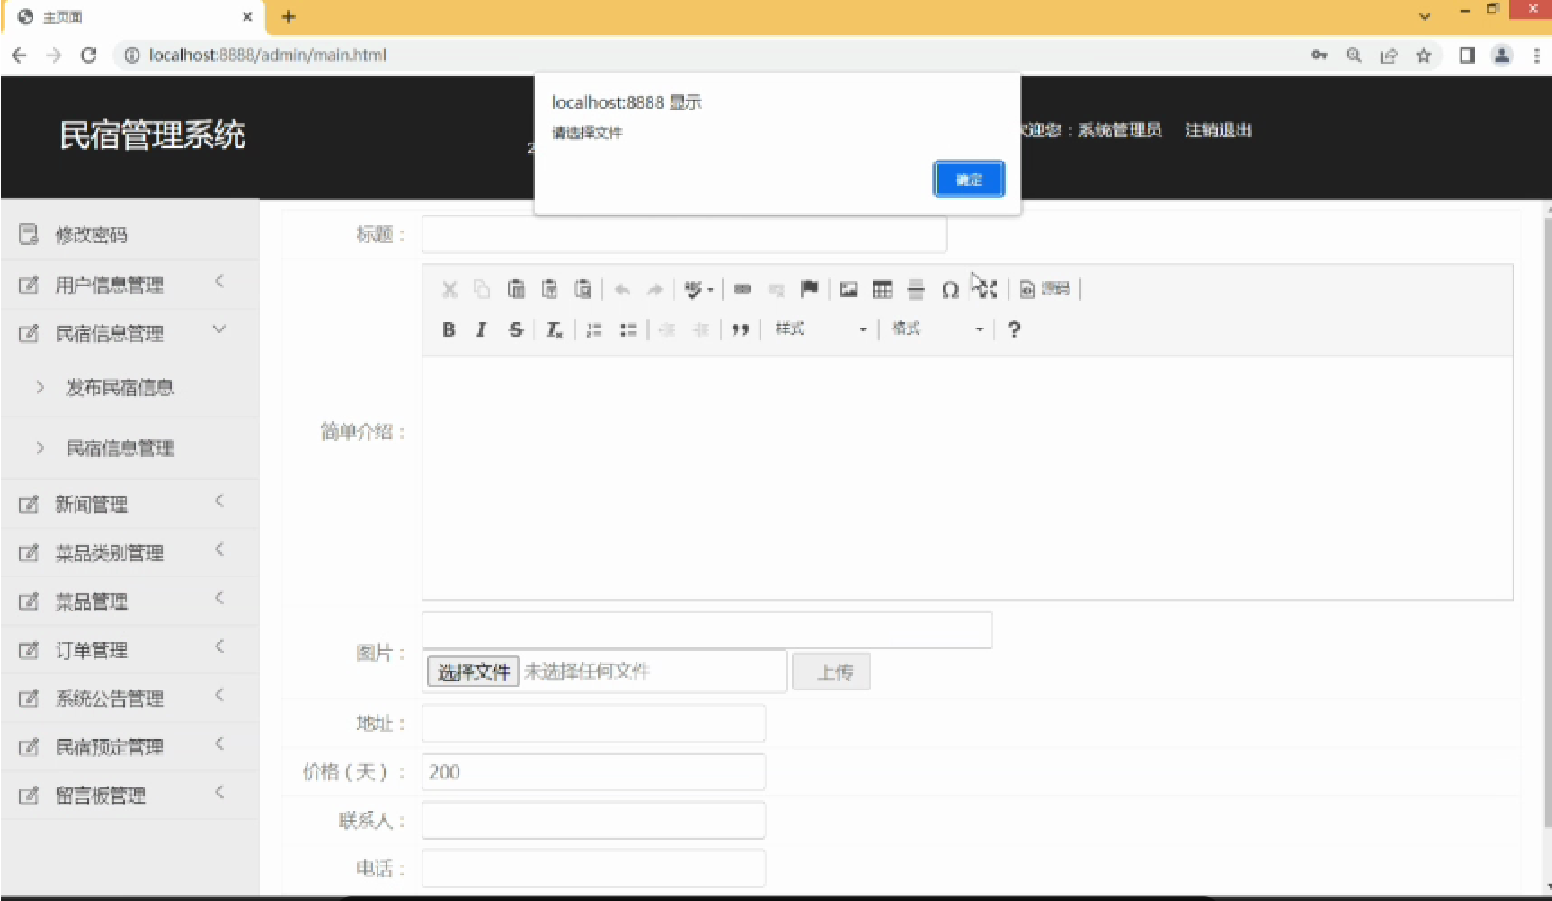This screenshot has height=901, width=1552.
Task: Insert a numbered list
Action: point(594,330)
